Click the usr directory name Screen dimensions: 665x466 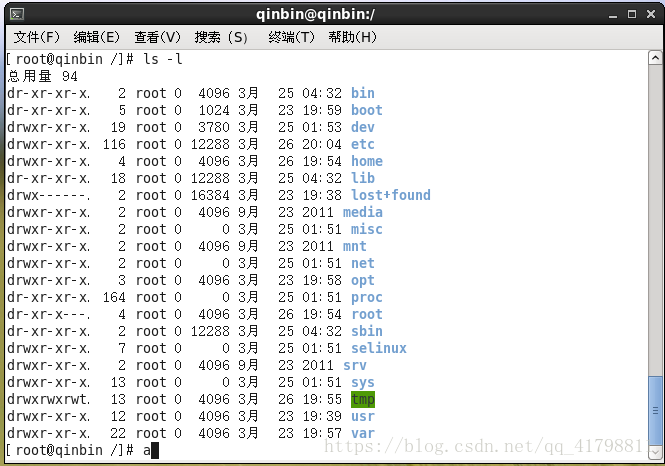pos(363,416)
